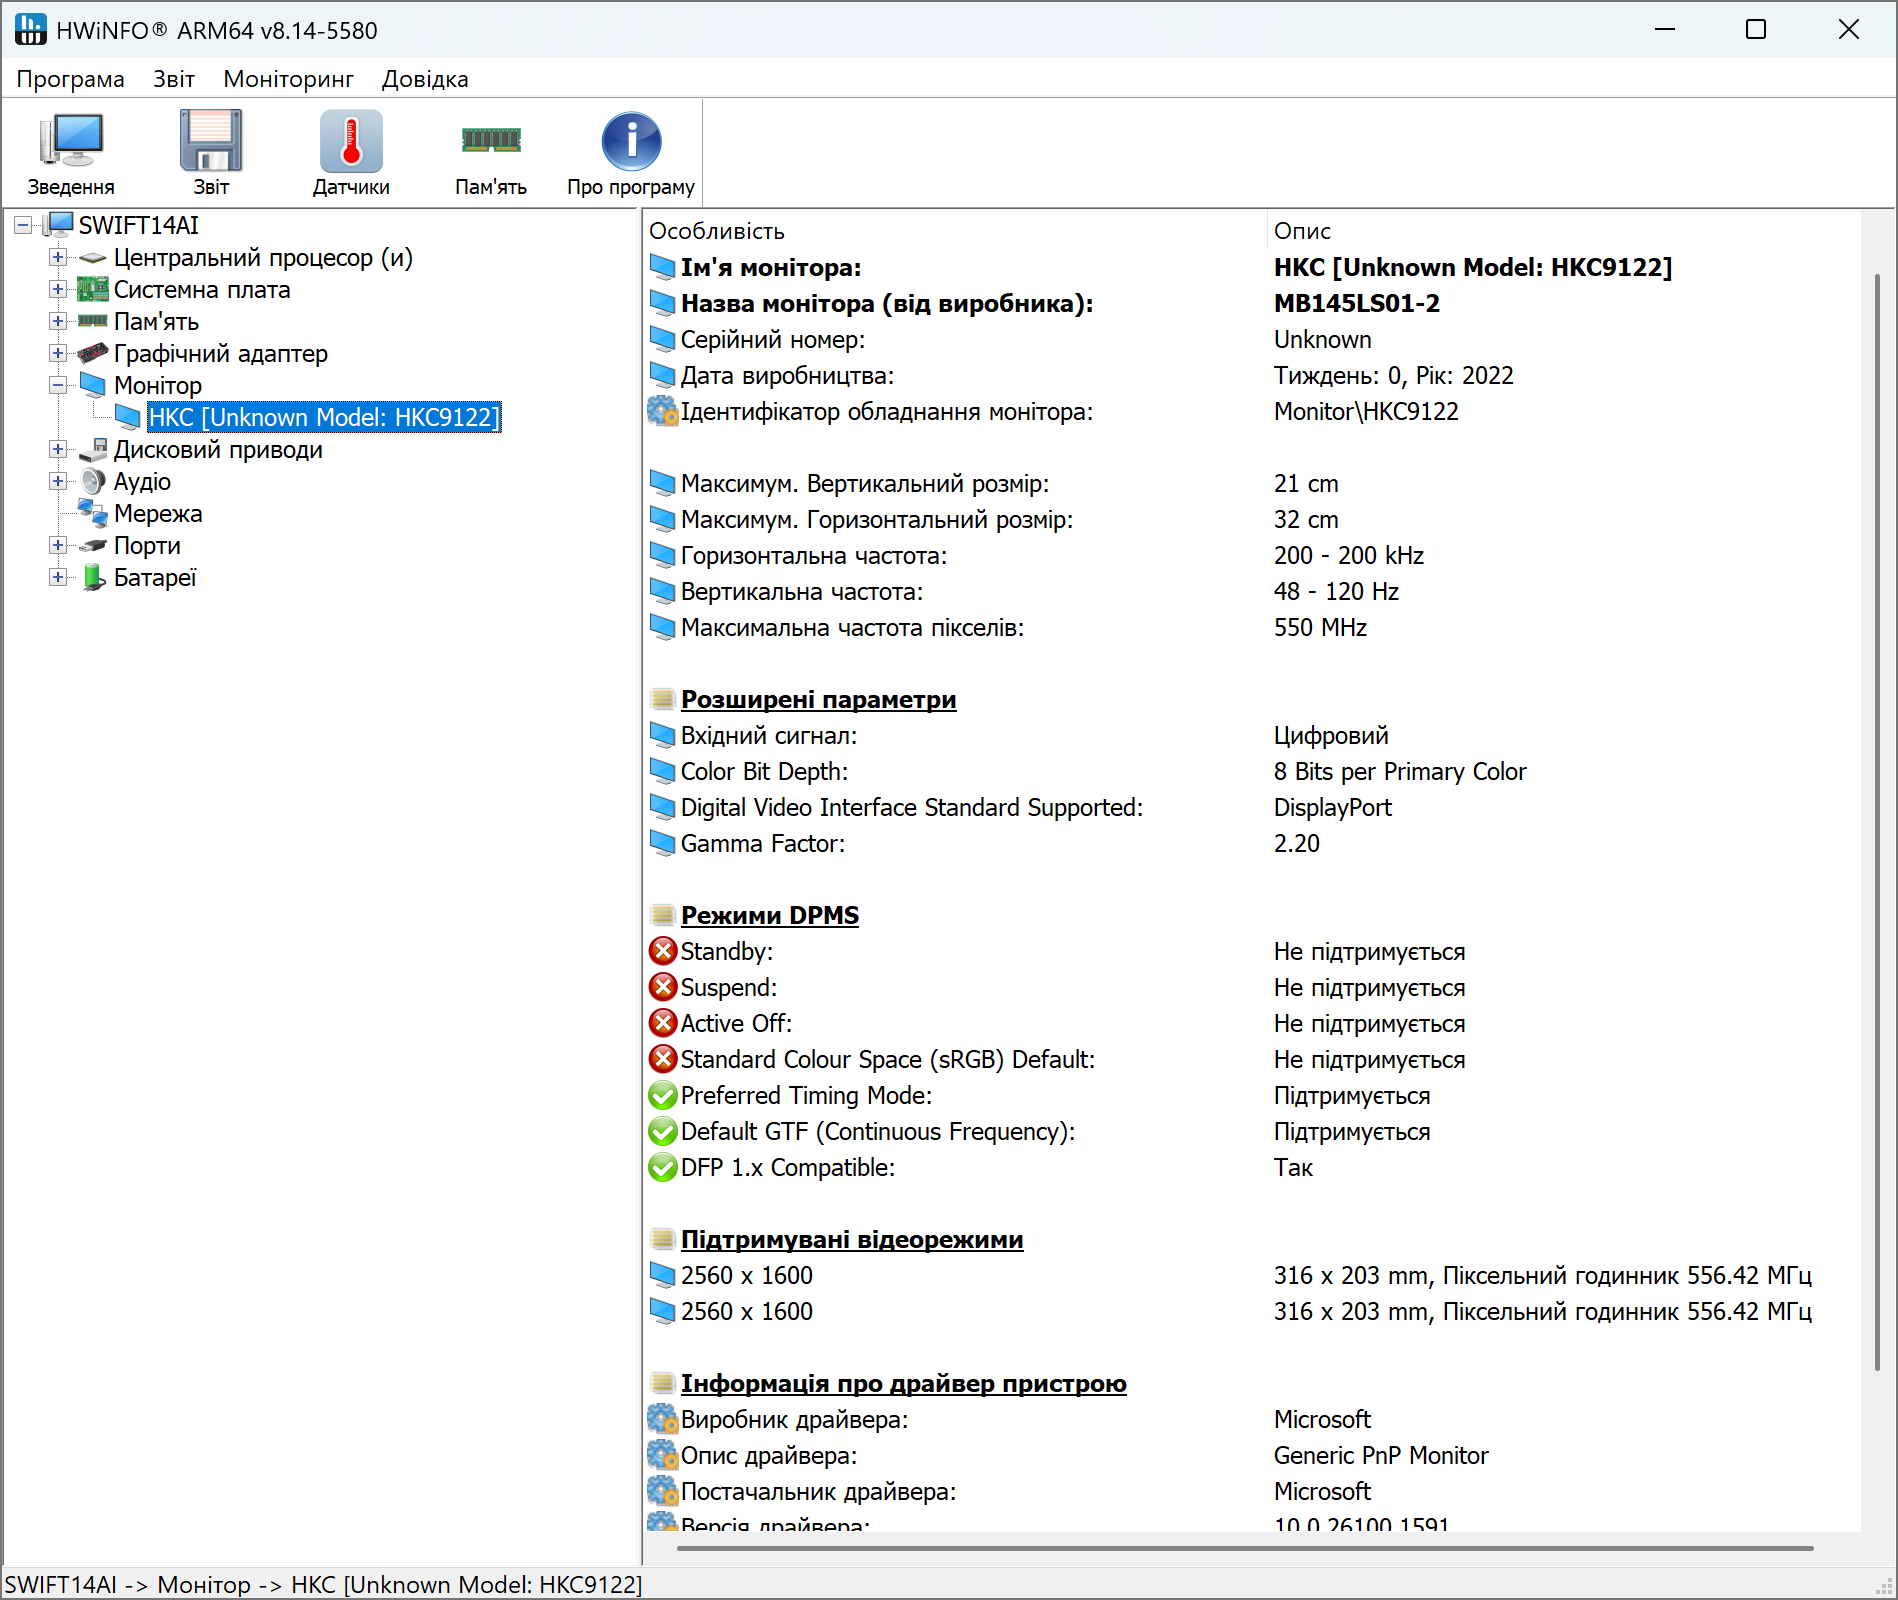Image resolution: width=1898 pixels, height=1600 pixels.
Task: Open the Довідка menu
Action: pyautogui.click(x=425, y=79)
